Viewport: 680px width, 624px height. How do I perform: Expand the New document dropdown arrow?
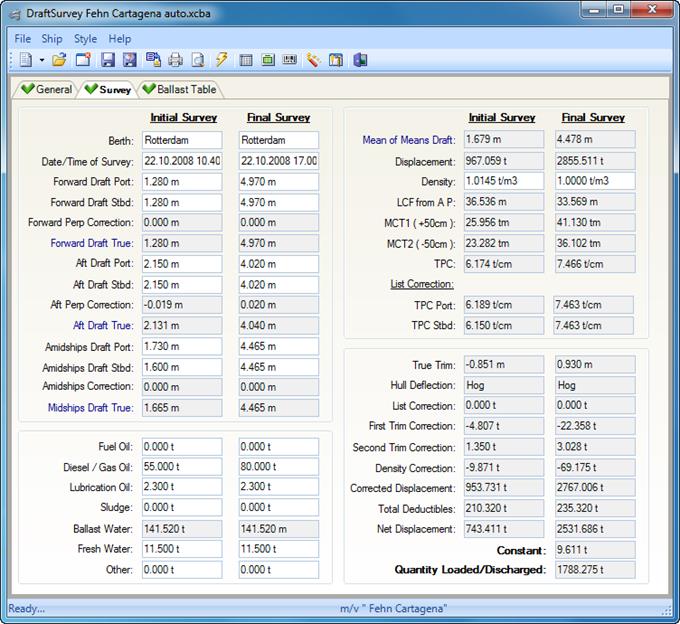coord(41,61)
